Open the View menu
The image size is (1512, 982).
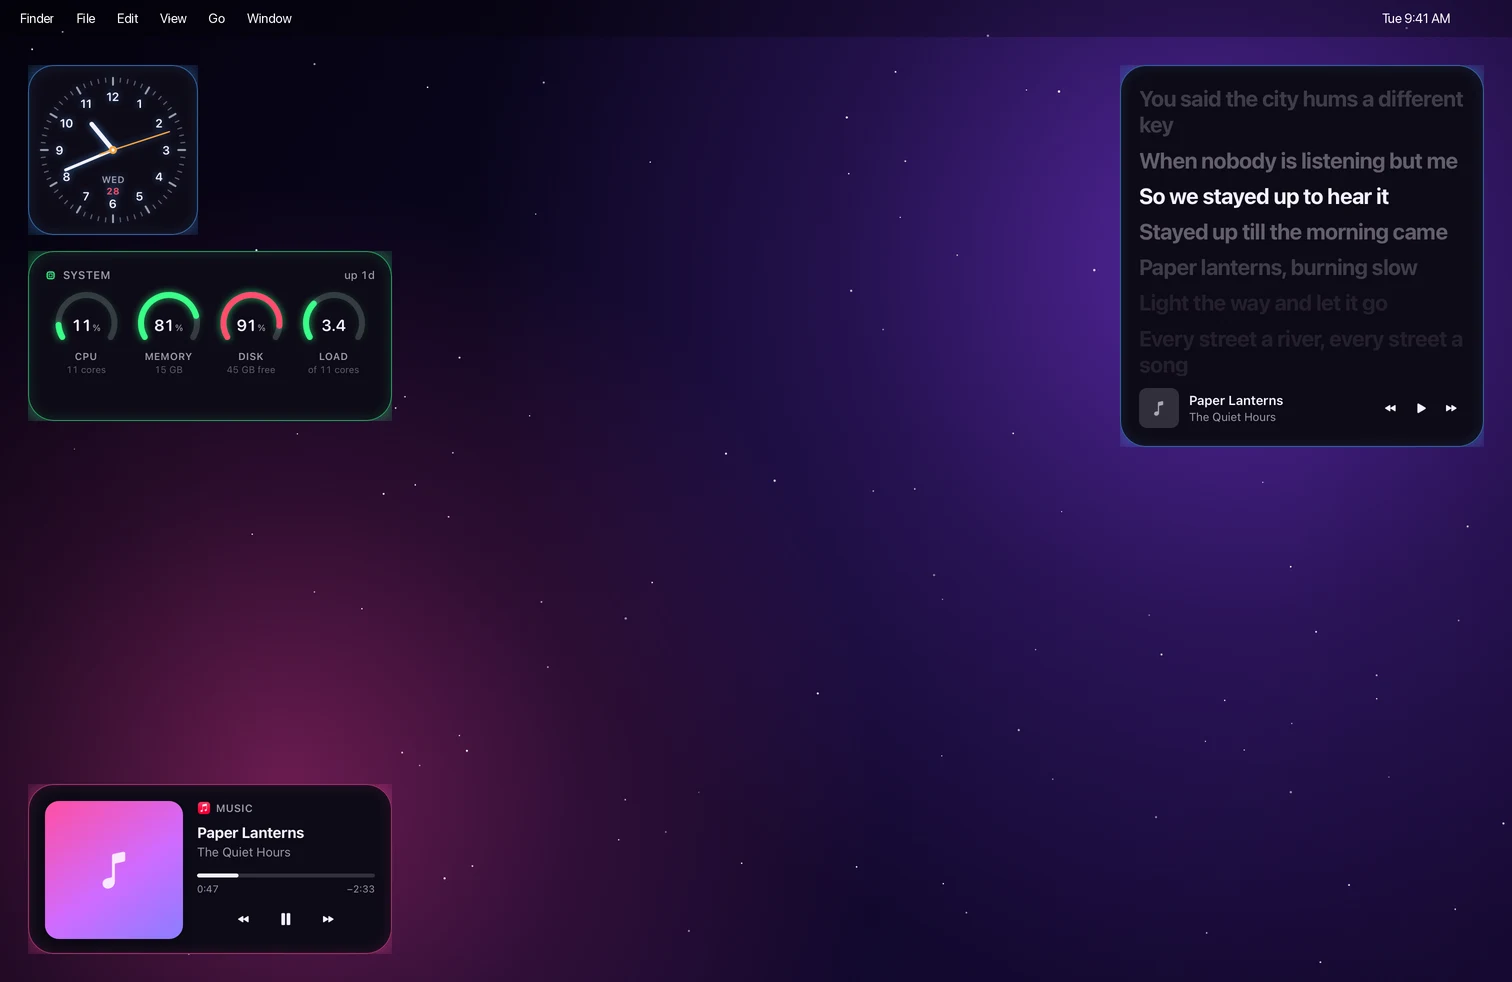click(x=173, y=18)
